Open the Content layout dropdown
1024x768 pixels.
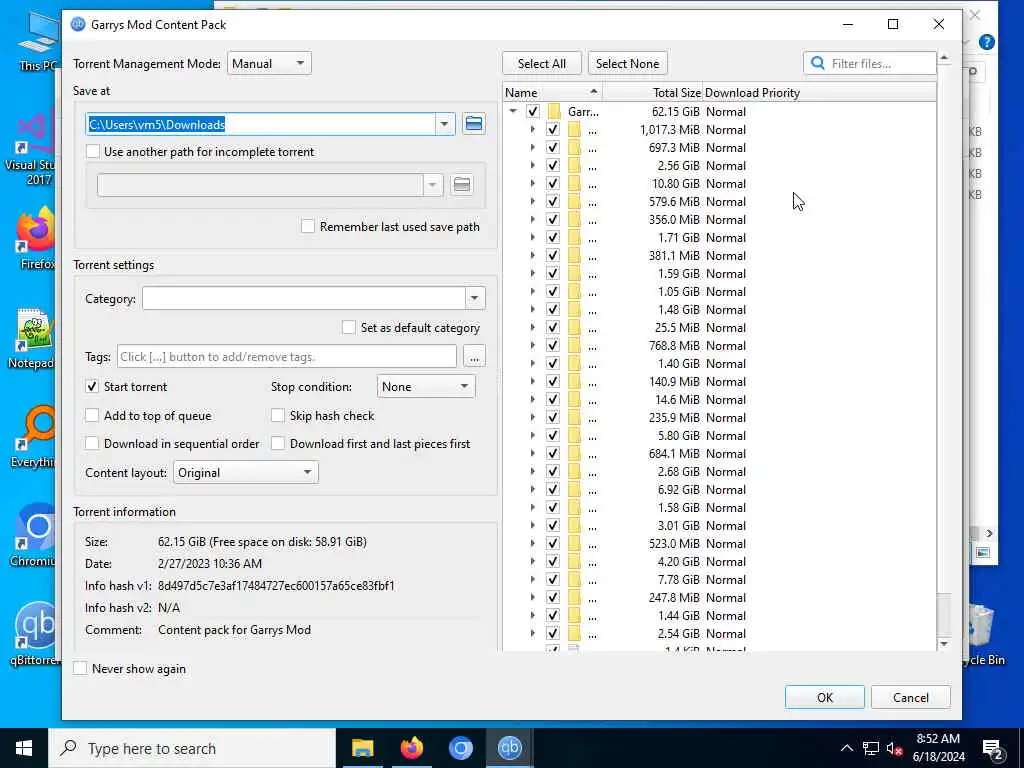(x=246, y=473)
